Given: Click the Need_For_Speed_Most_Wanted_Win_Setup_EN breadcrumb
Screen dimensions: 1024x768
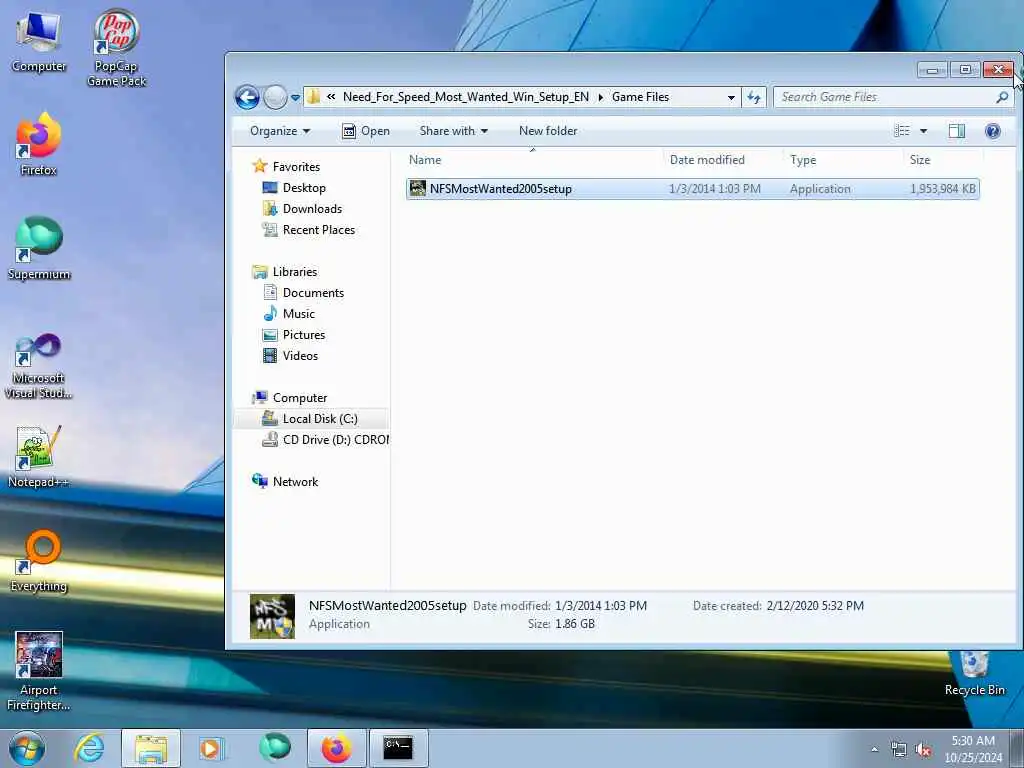Looking at the screenshot, I should click(x=466, y=97).
